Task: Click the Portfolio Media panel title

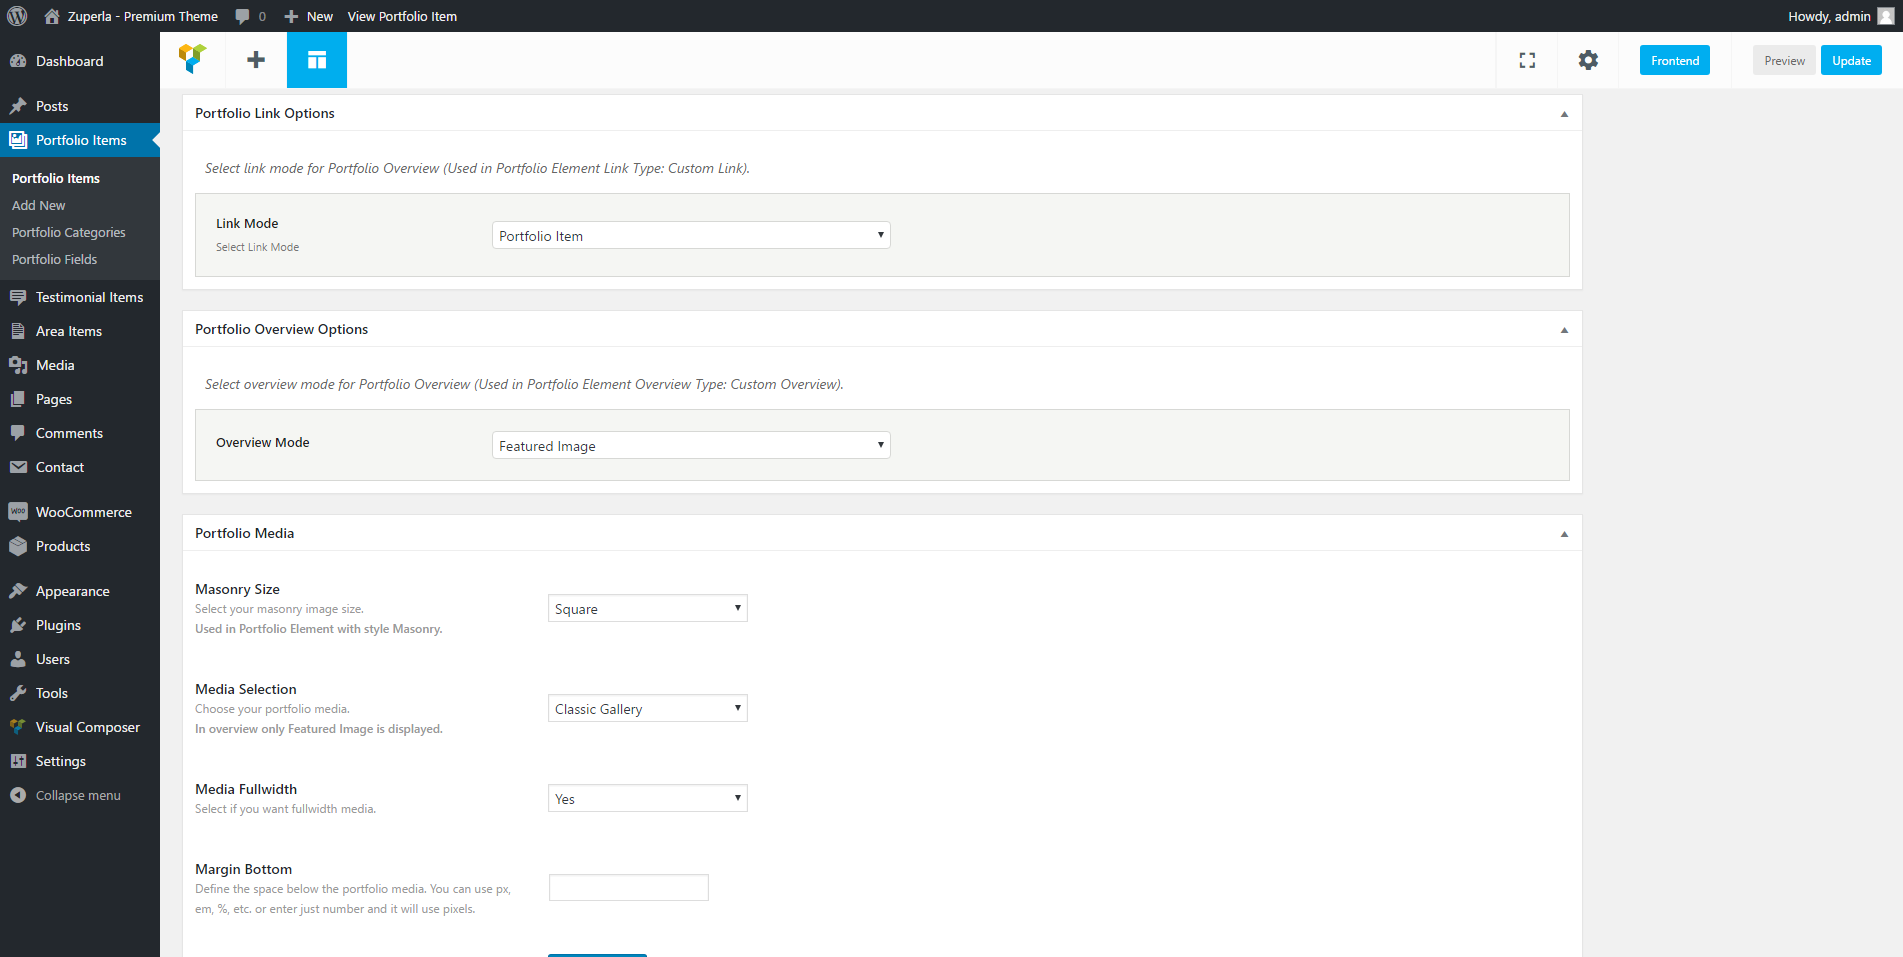Action: (x=244, y=533)
